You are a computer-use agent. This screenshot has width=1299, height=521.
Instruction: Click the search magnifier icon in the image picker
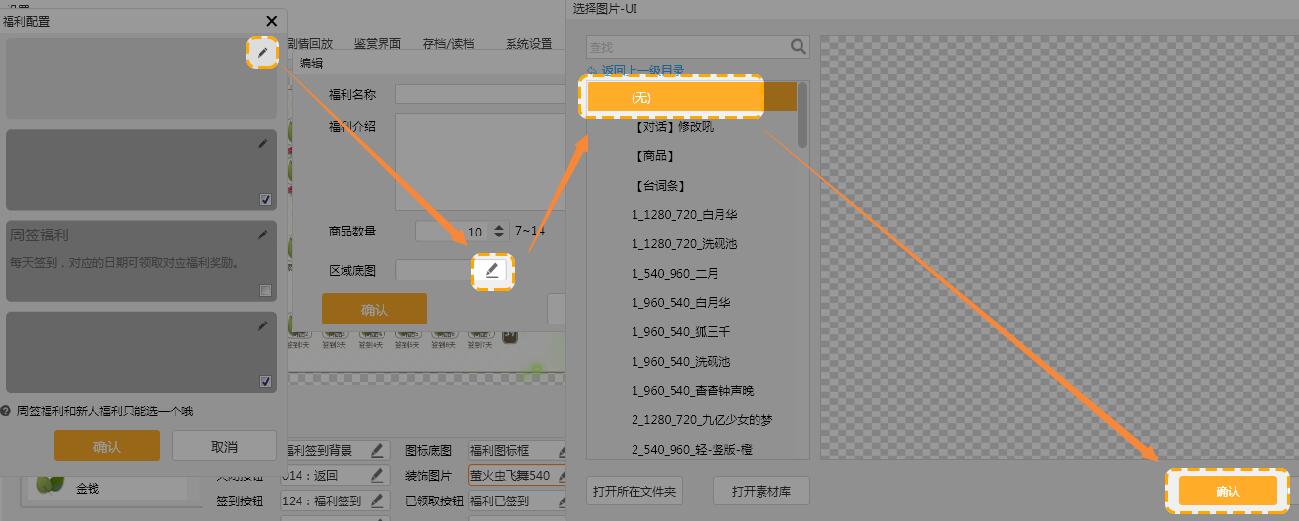(797, 46)
